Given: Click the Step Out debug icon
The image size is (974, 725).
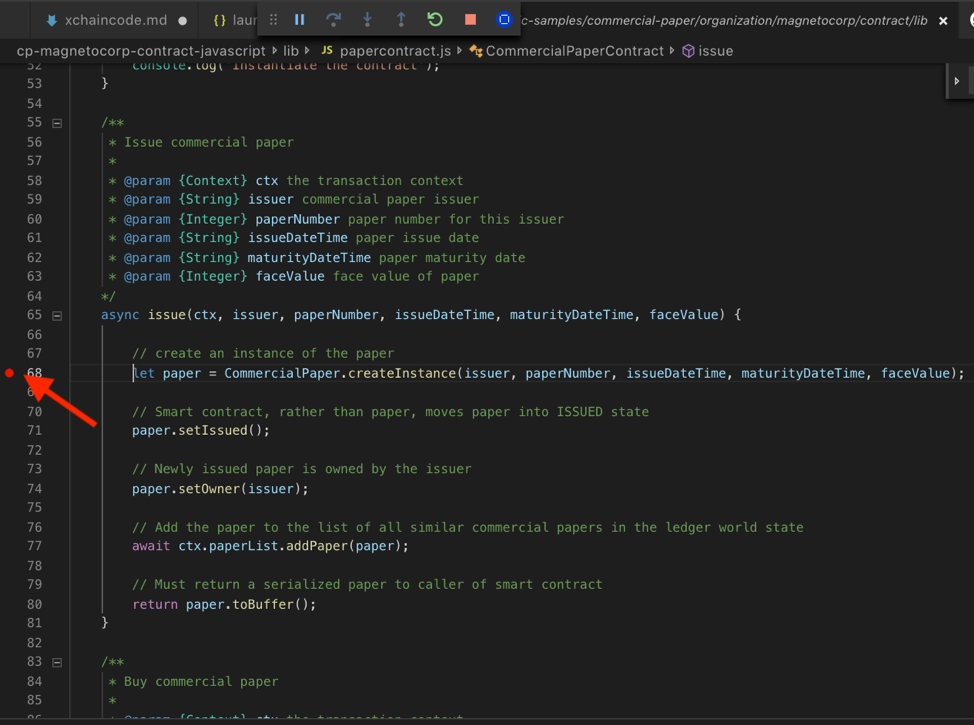Looking at the screenshot, I should pos(401,20).
